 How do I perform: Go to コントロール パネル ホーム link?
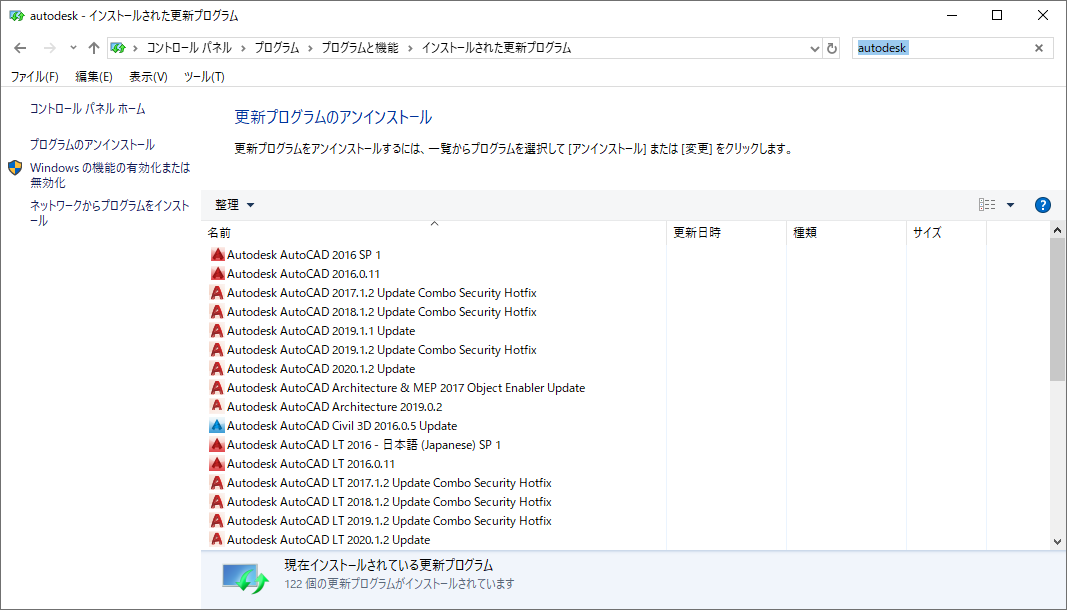(87, 109)
